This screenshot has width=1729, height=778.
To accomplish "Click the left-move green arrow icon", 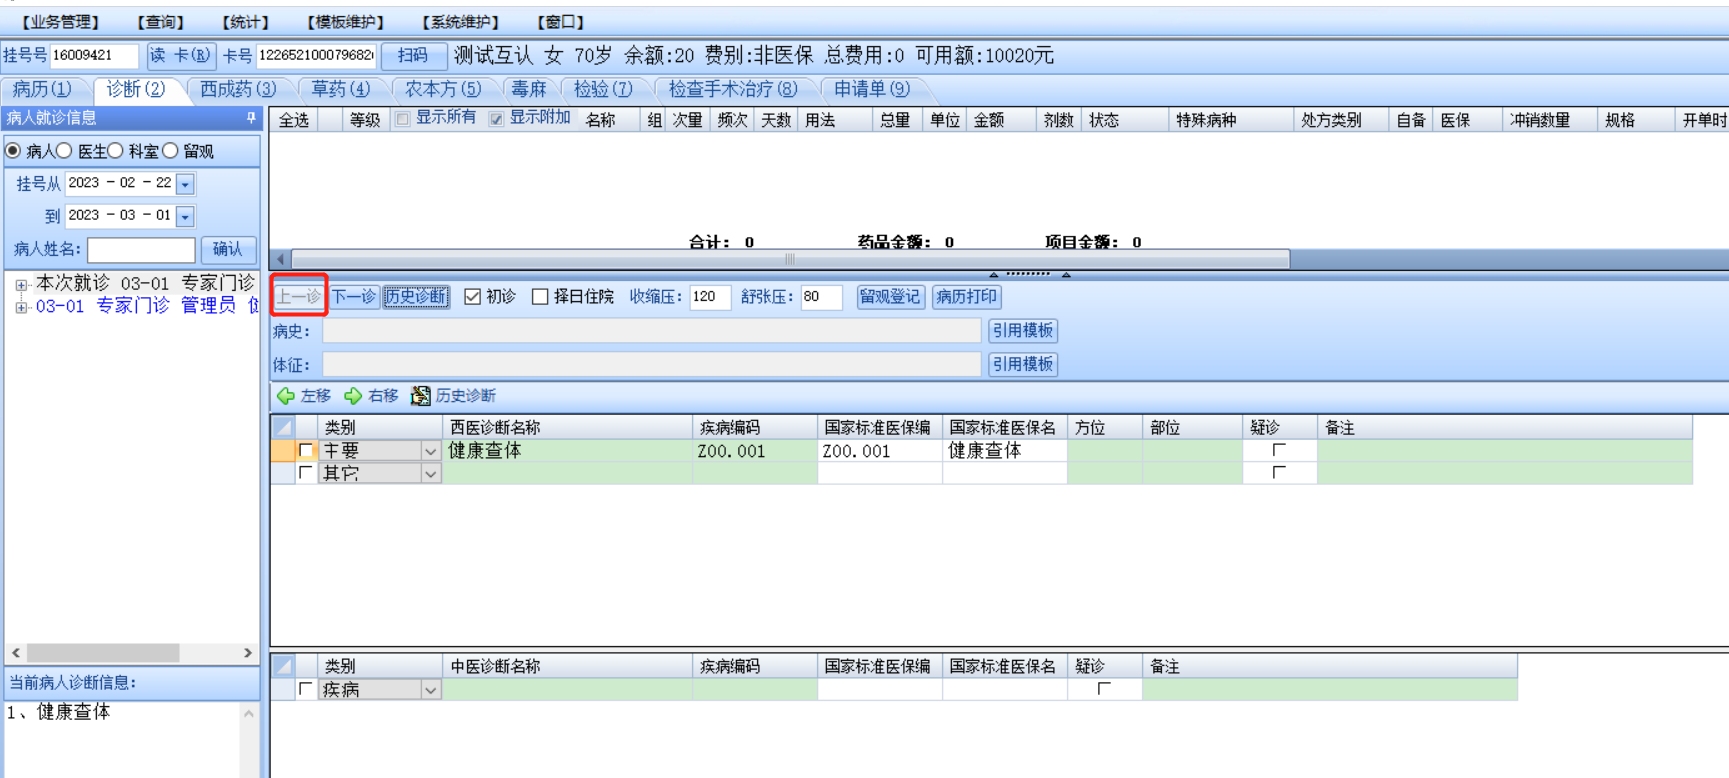I will [286, 396].
